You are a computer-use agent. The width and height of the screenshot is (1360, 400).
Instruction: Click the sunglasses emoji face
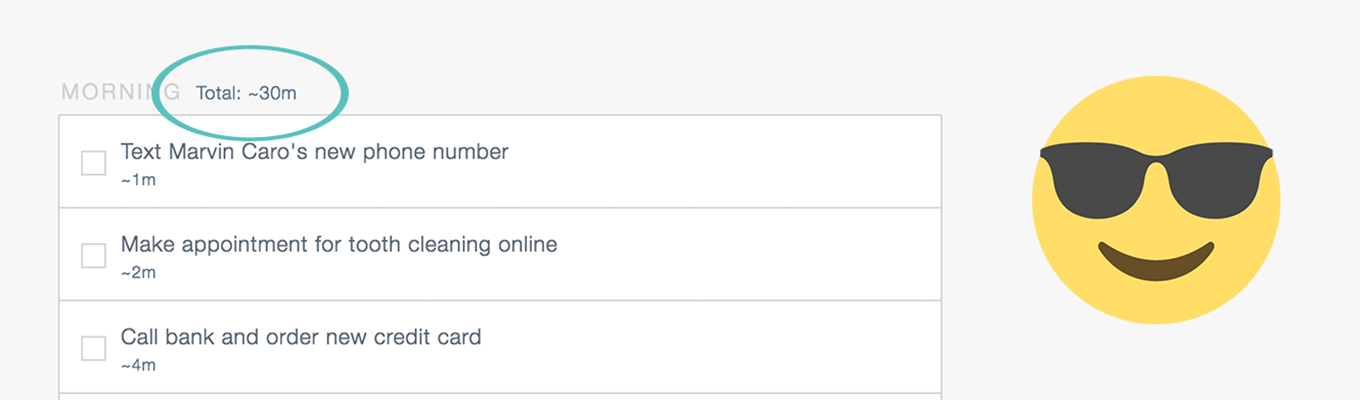pos(1156,200)
